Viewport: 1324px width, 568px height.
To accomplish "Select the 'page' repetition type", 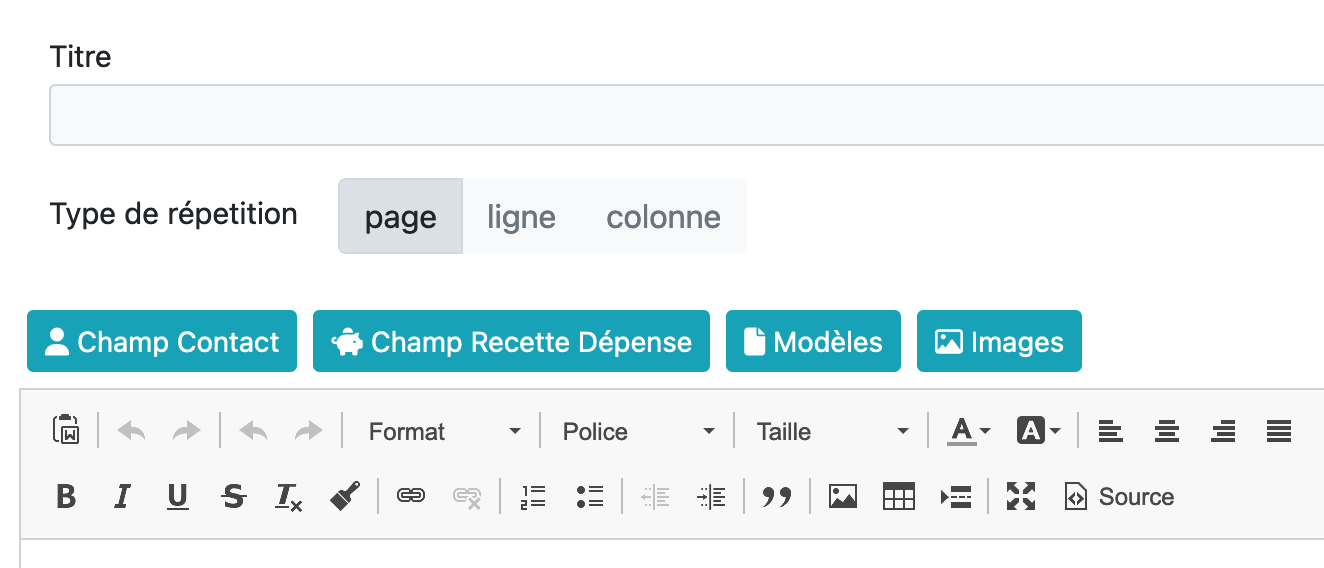I will [x=401, y=216].
